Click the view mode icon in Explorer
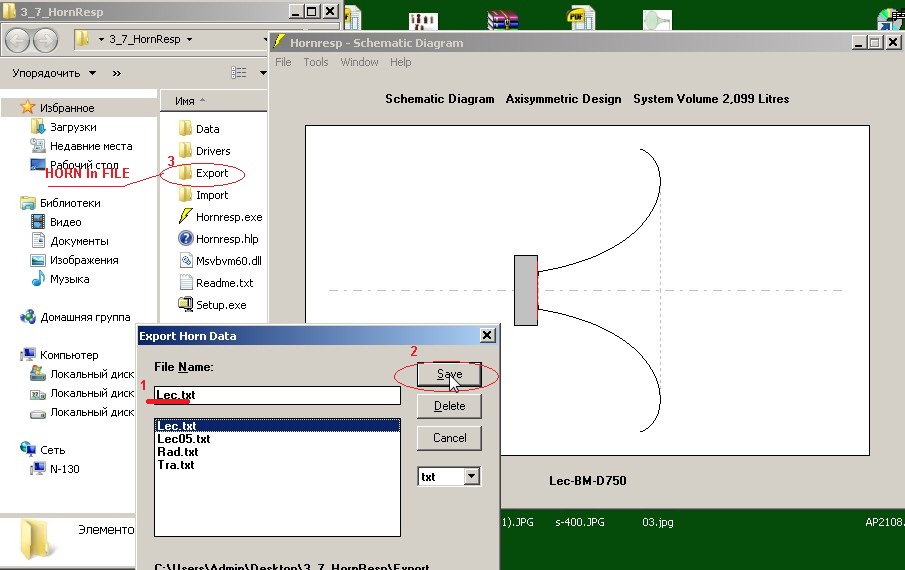The width and height of the screenshot is (905, 570). click(x=238, y=73)
